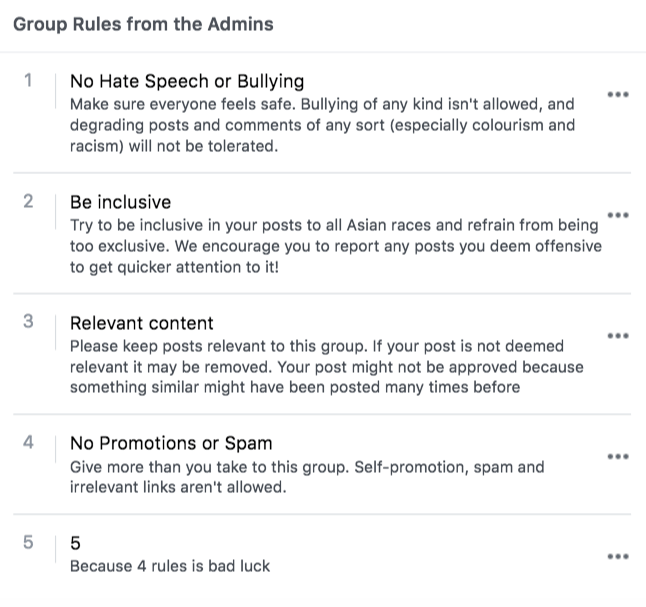Click the No Hate Speech or Bullying title

[187, 81]
